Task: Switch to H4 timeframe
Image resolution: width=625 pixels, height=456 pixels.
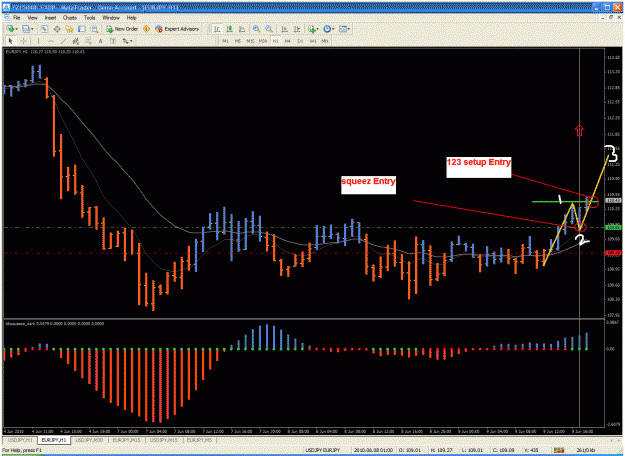Action: pyautogui.click(x=287, y=41)
